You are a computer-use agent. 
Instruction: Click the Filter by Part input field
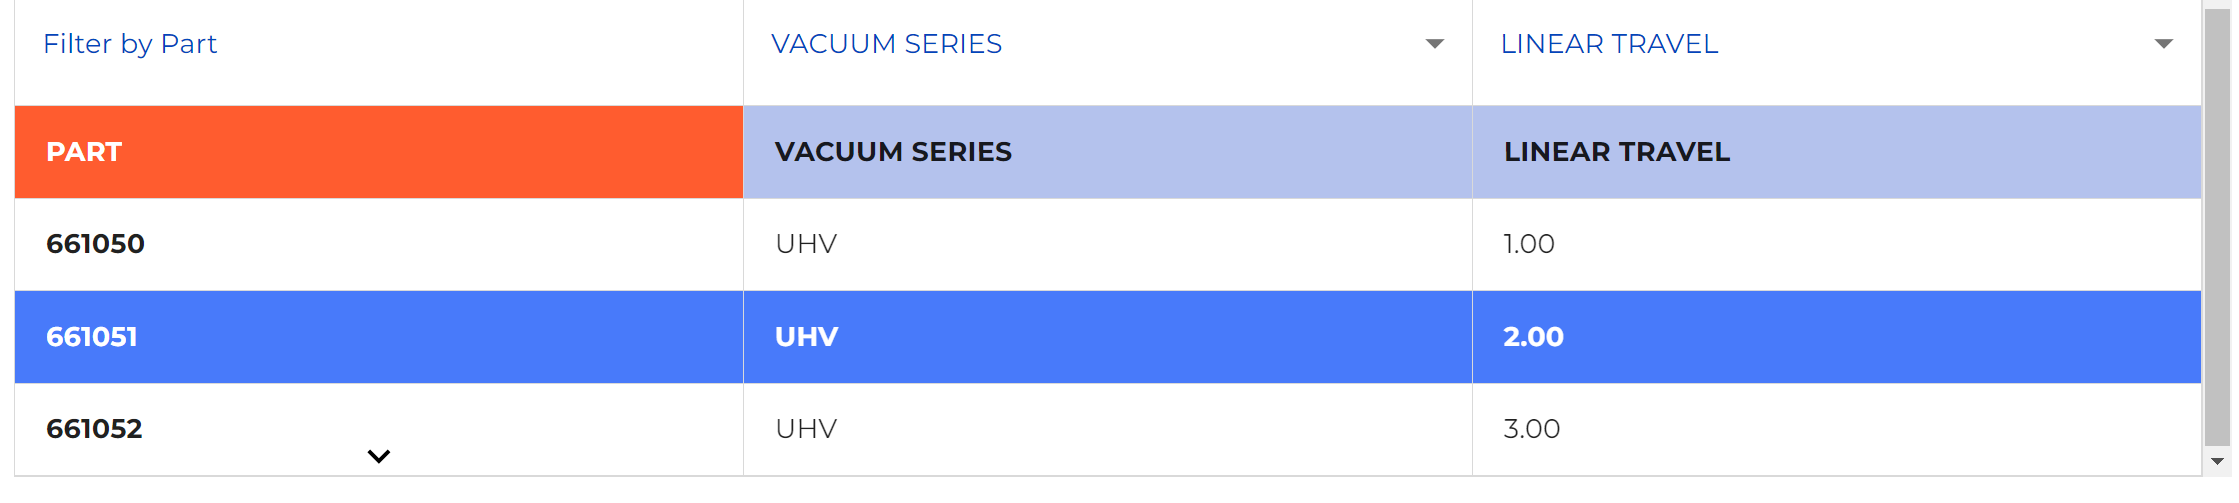378,44
